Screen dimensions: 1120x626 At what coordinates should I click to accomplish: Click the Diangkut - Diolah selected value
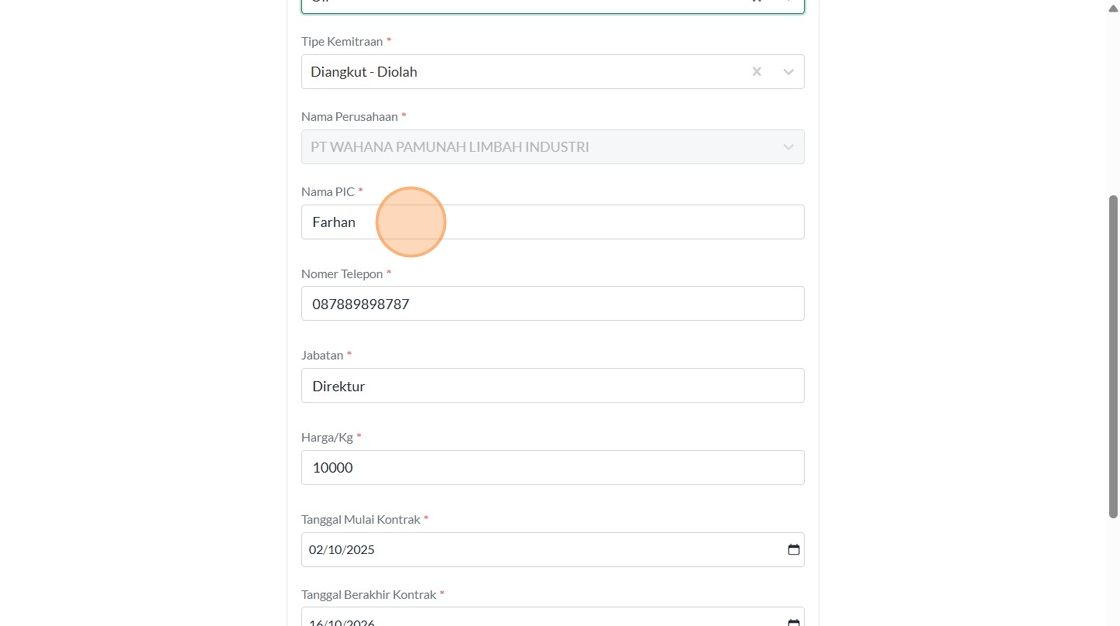pyautogui.click(x=364, y=72)
